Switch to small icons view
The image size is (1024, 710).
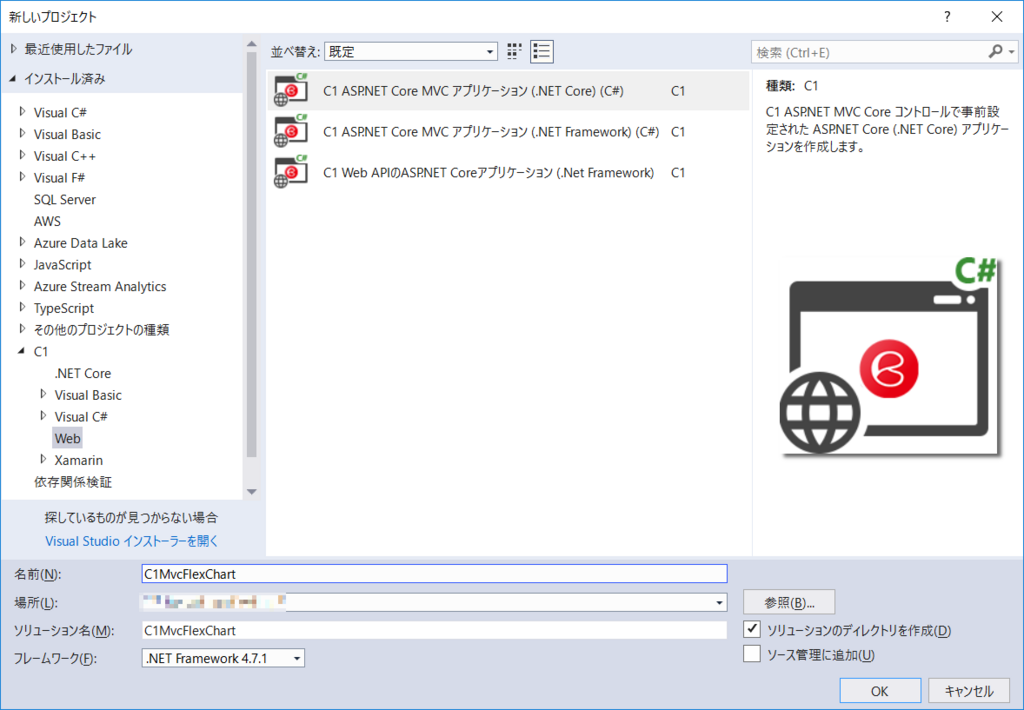(x=515, y=52)
